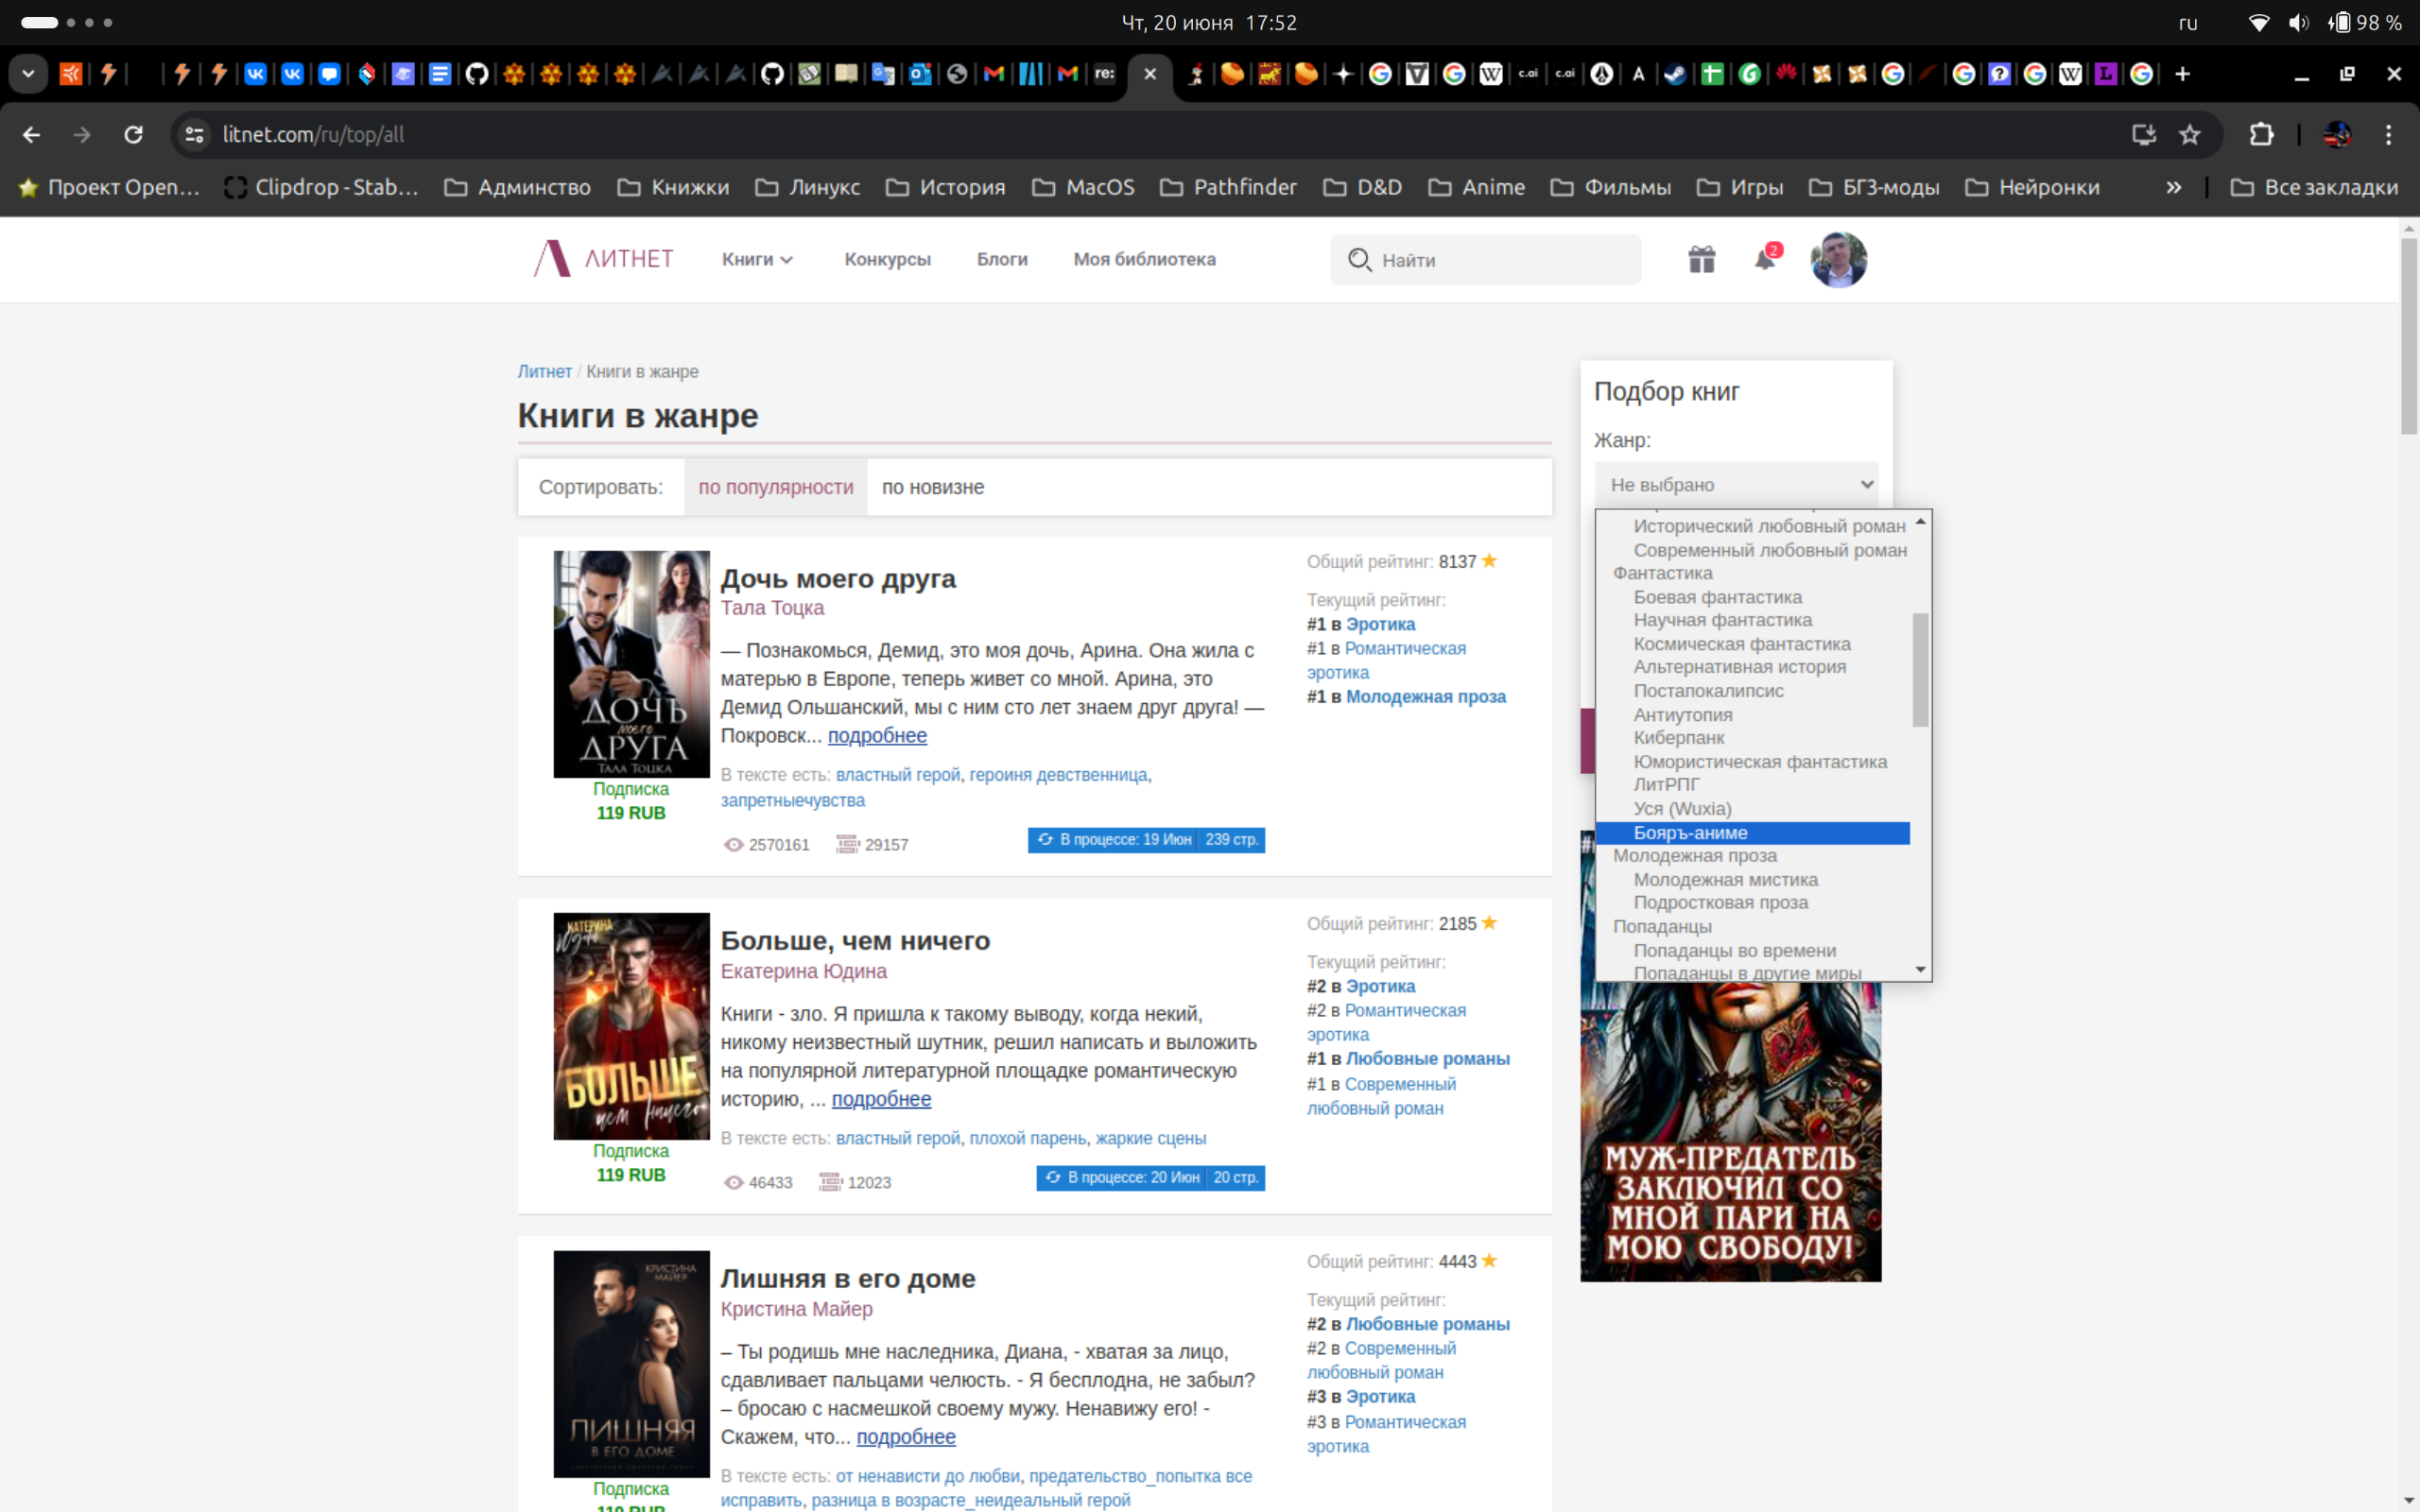Expand the Книги menu
The image size is (2420, 1512).
coord(757,259)
